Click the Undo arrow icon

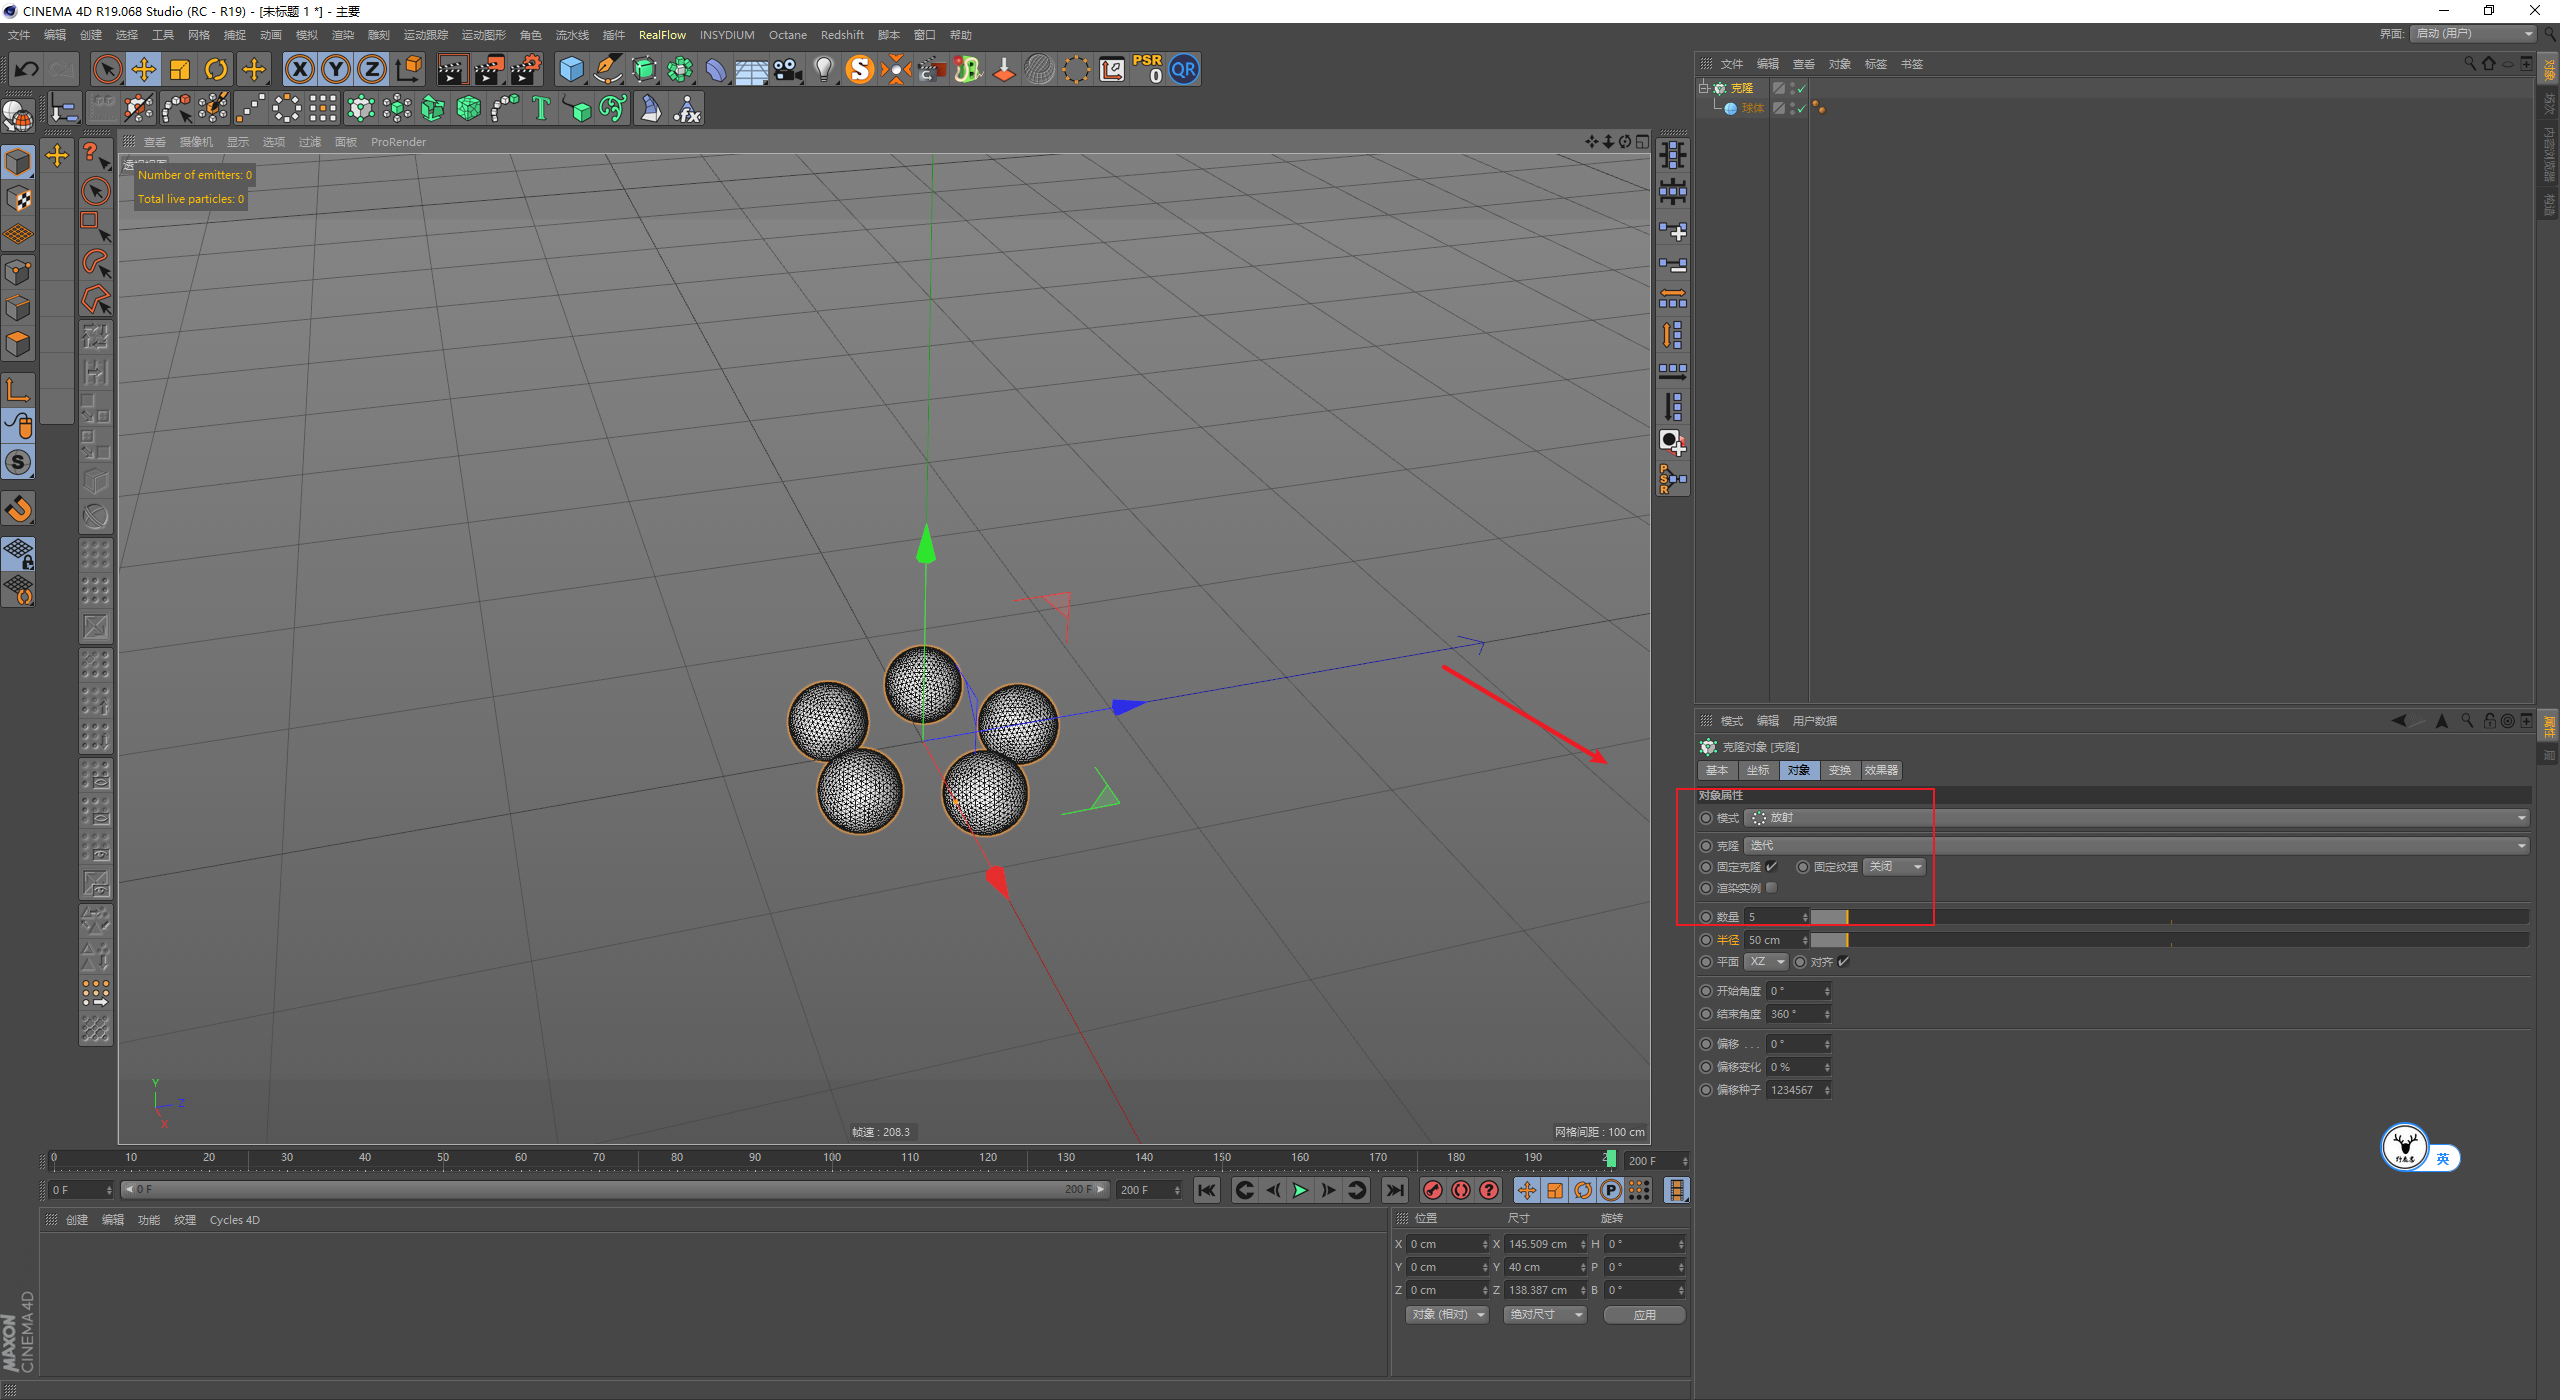point(27,69)
